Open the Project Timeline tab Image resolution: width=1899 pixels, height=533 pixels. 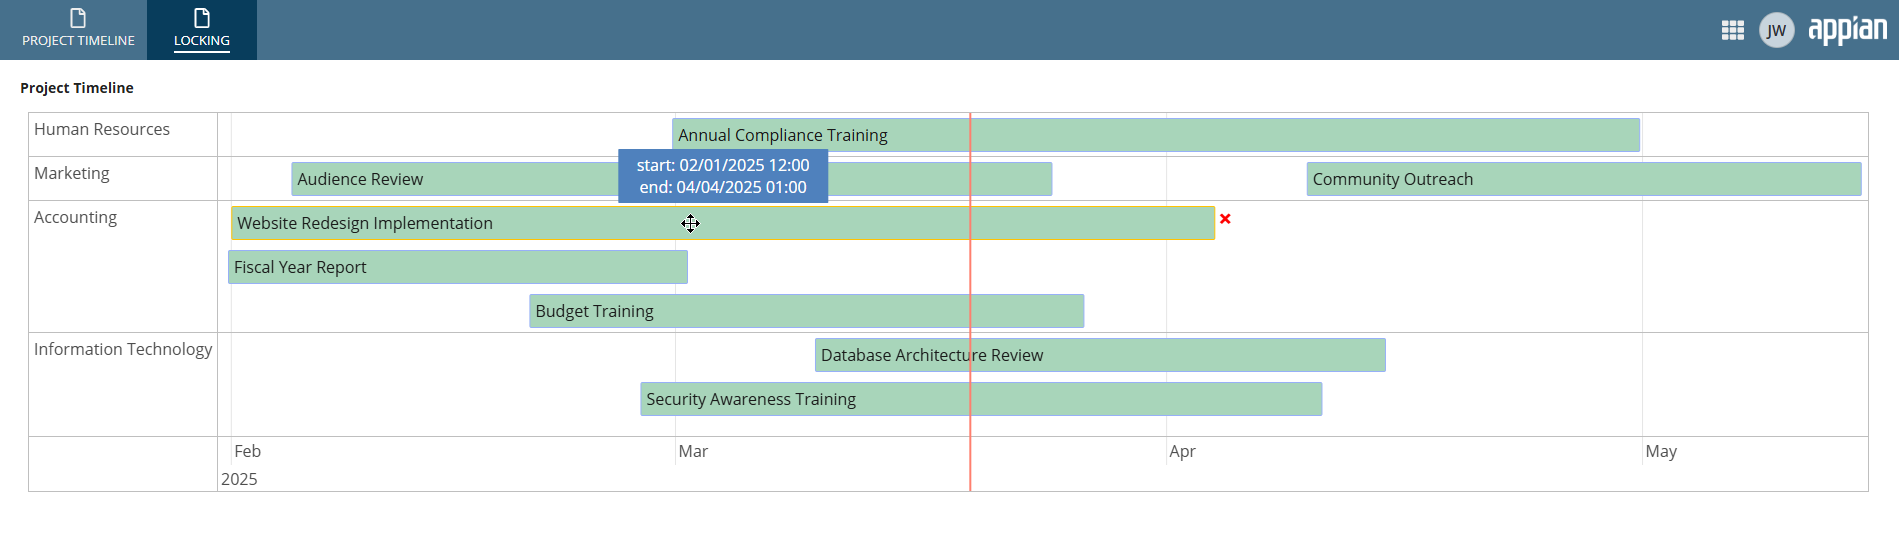point(78,30)
